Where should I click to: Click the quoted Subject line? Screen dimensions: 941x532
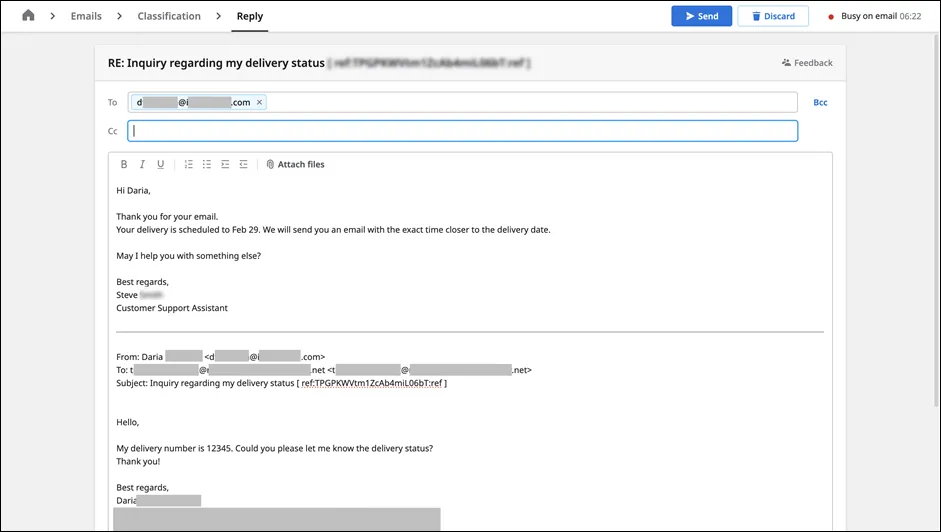tap(281, 383)
